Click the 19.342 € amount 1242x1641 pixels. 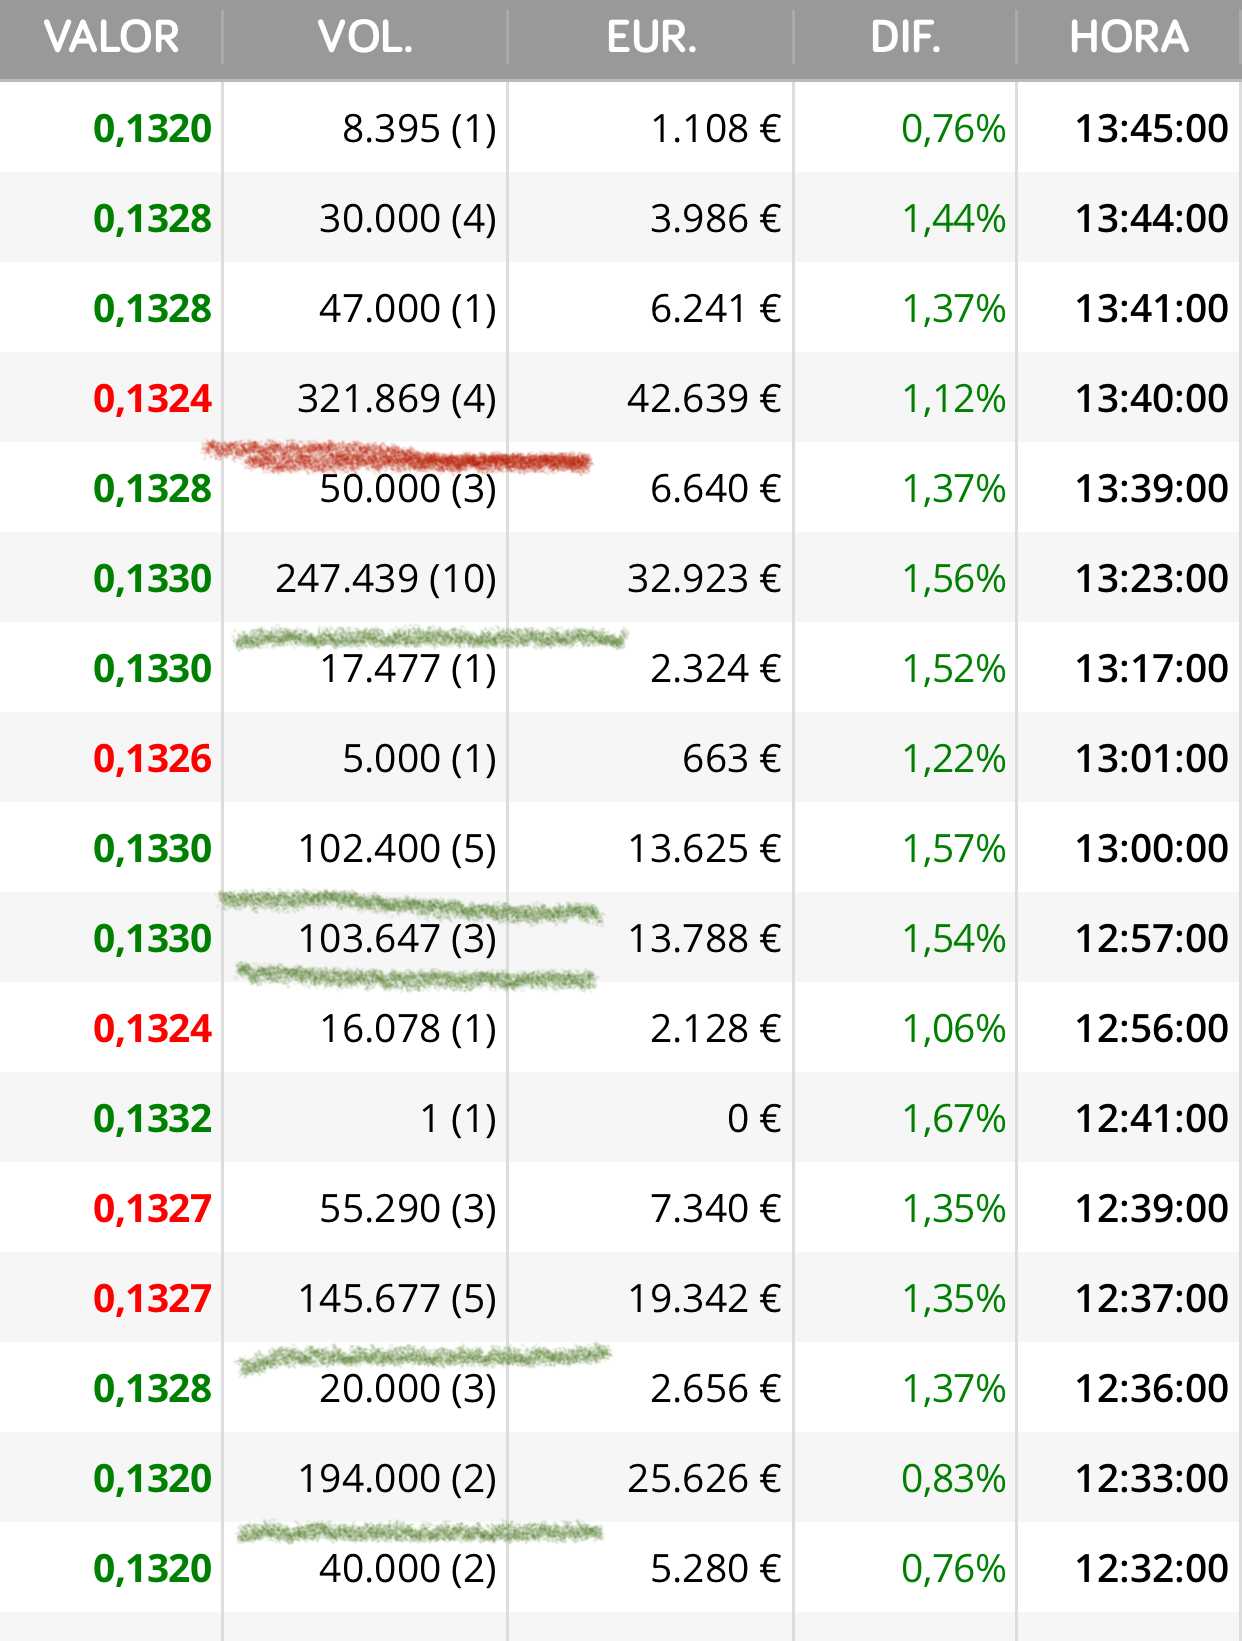point(704,1299)
